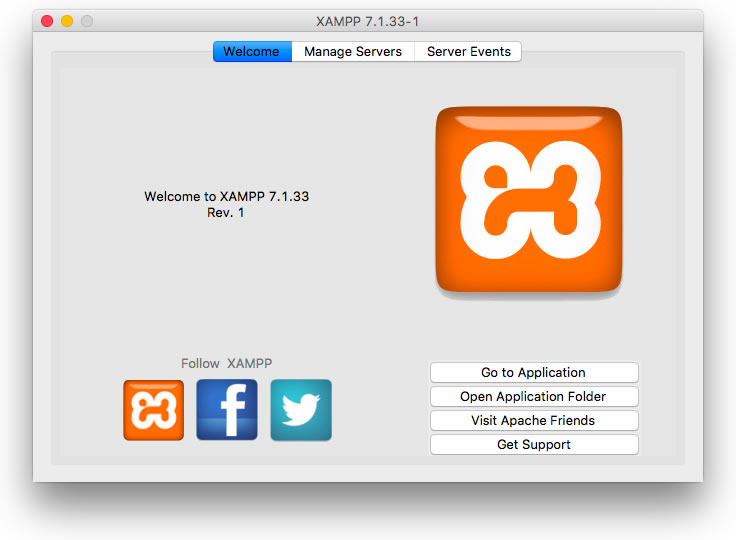The image size is (736, 540).
Task: Open the Twitter follow icon
Action: pos(301,410)
